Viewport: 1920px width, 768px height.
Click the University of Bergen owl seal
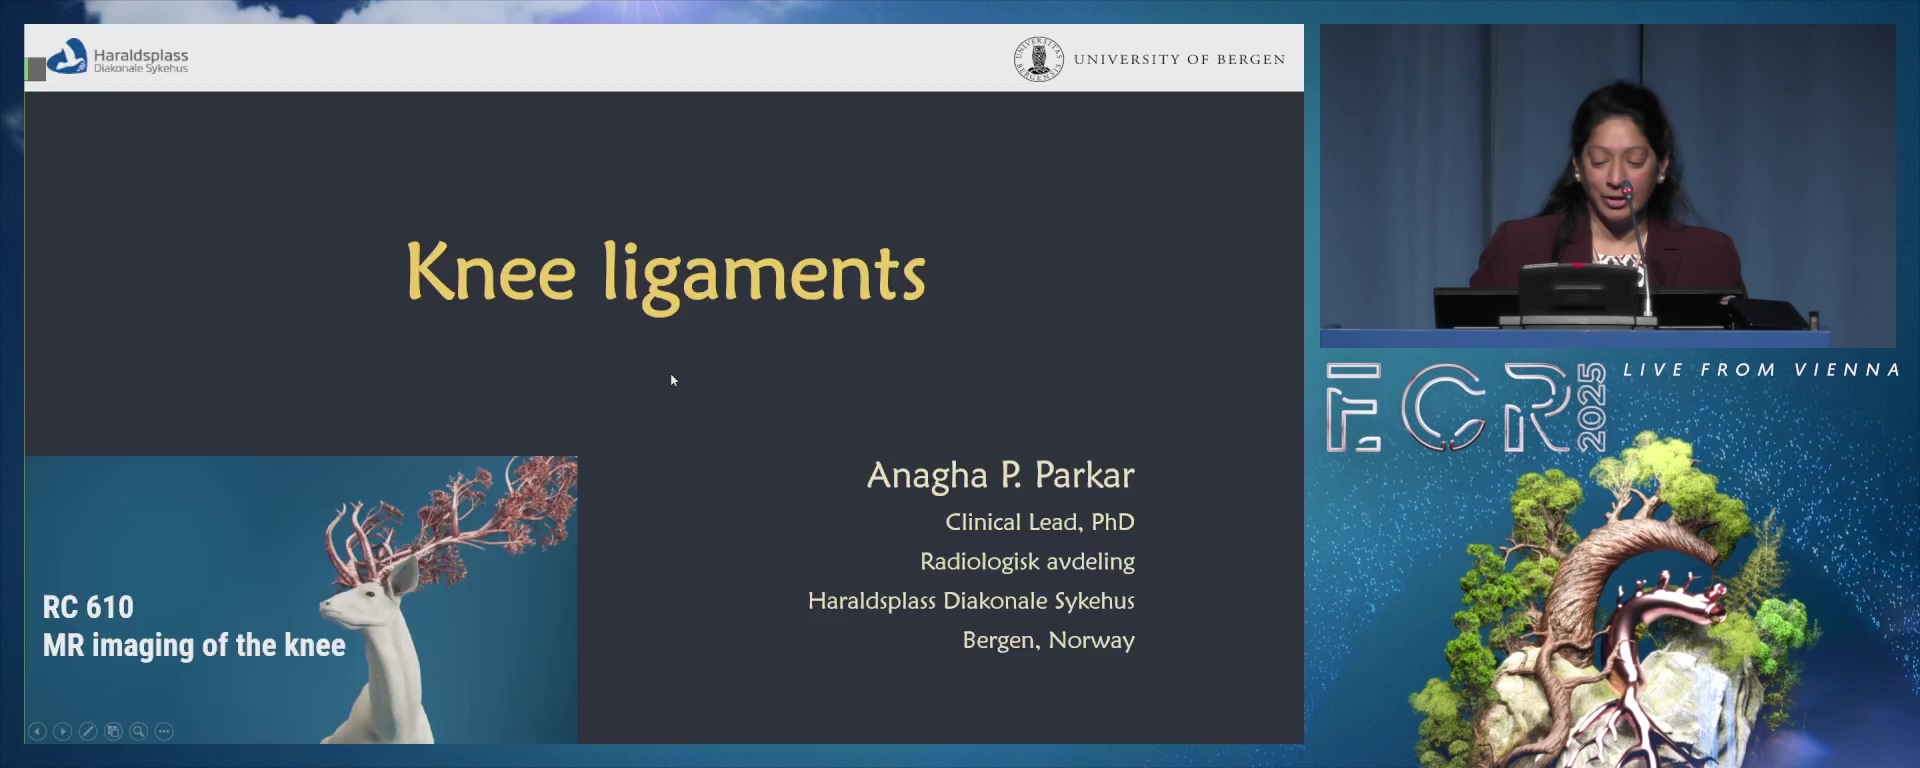click(1038, 59)
